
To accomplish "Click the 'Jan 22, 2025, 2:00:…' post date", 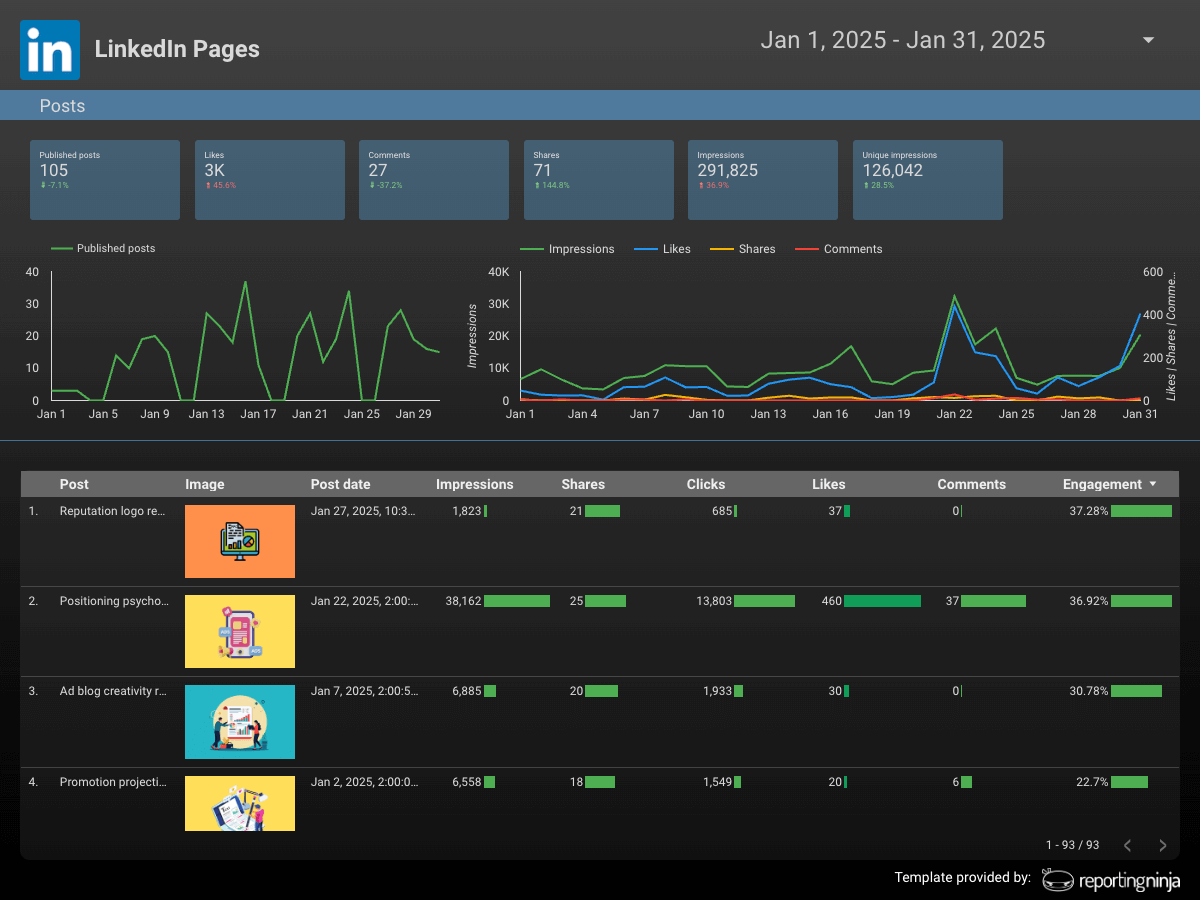I will point(365,601).
